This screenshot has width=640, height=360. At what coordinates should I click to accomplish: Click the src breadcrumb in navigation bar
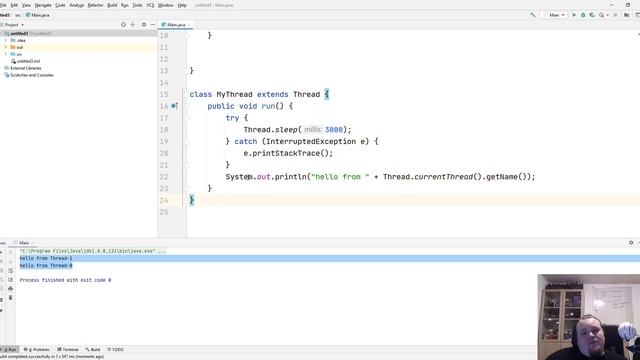tap(18, 15)
